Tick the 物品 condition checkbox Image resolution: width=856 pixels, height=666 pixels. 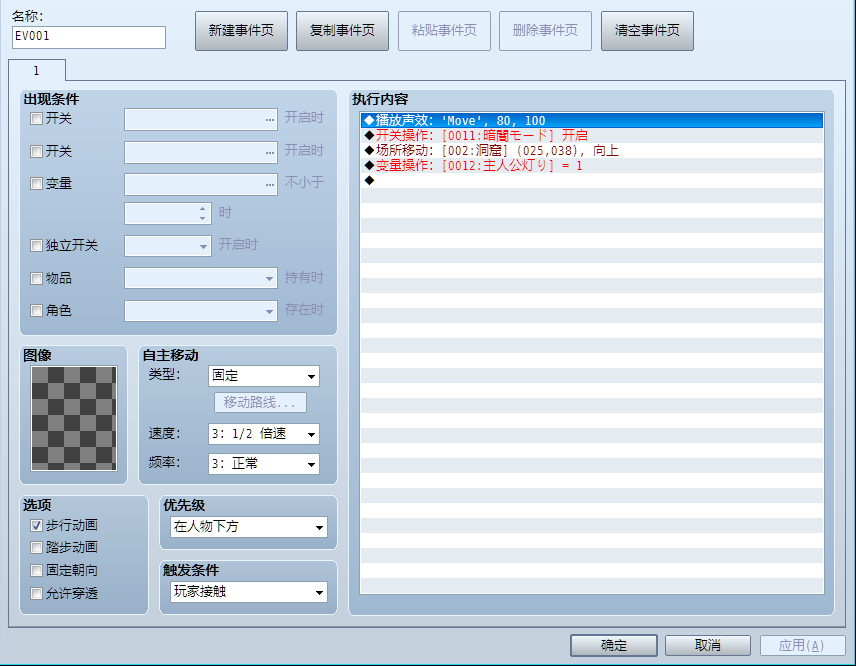click(36, 278)
